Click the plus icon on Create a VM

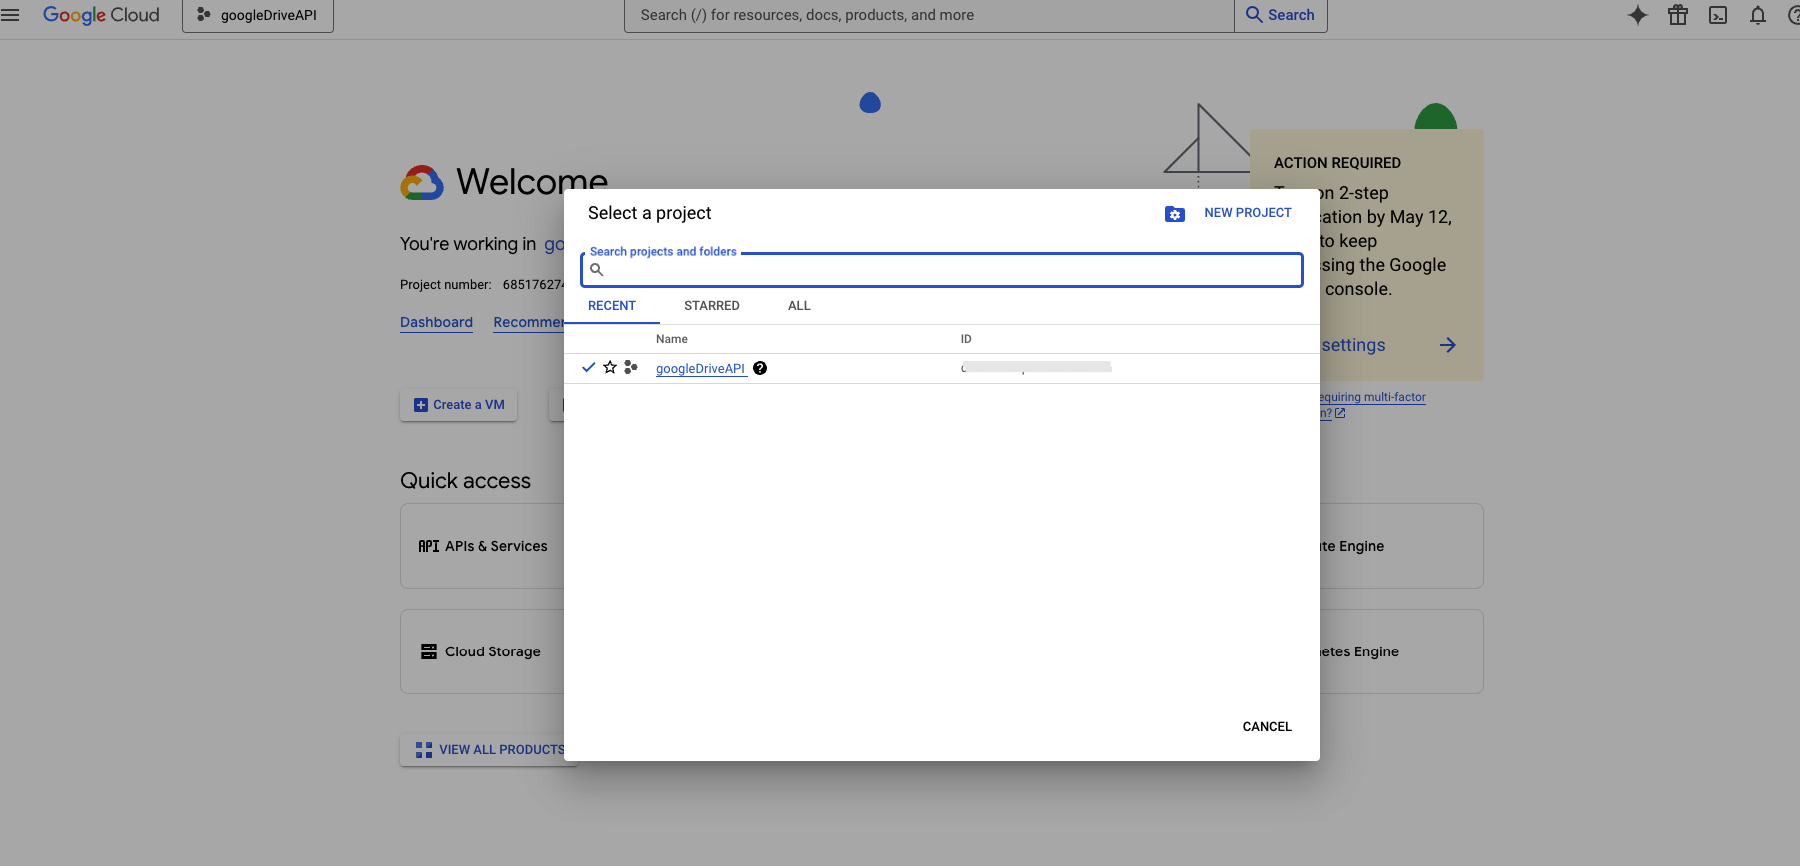421,405
